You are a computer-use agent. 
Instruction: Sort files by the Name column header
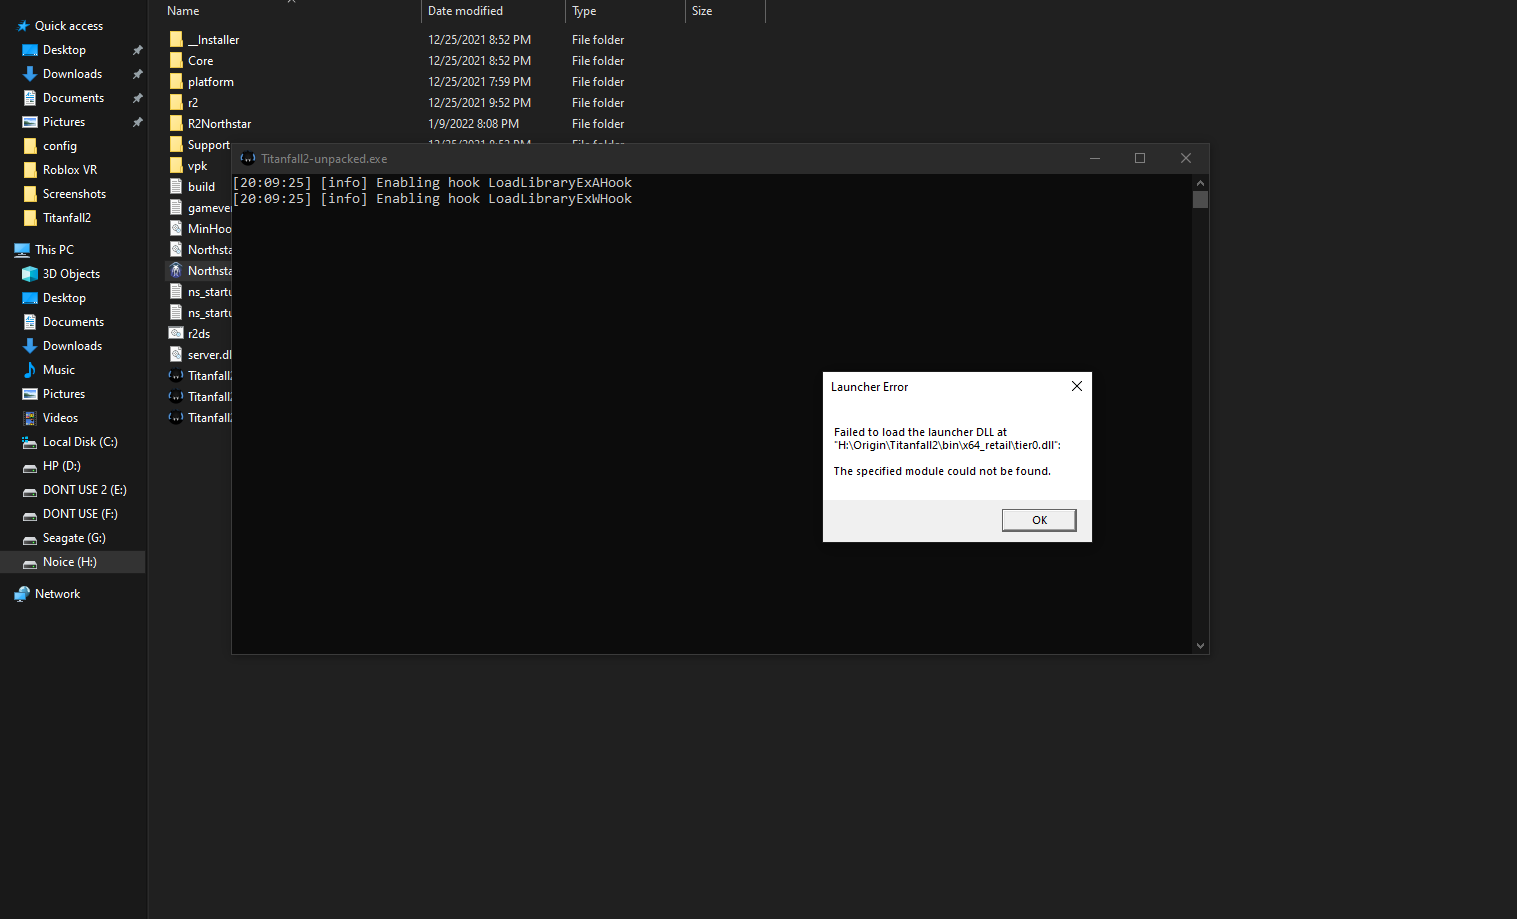pos(182,11)
